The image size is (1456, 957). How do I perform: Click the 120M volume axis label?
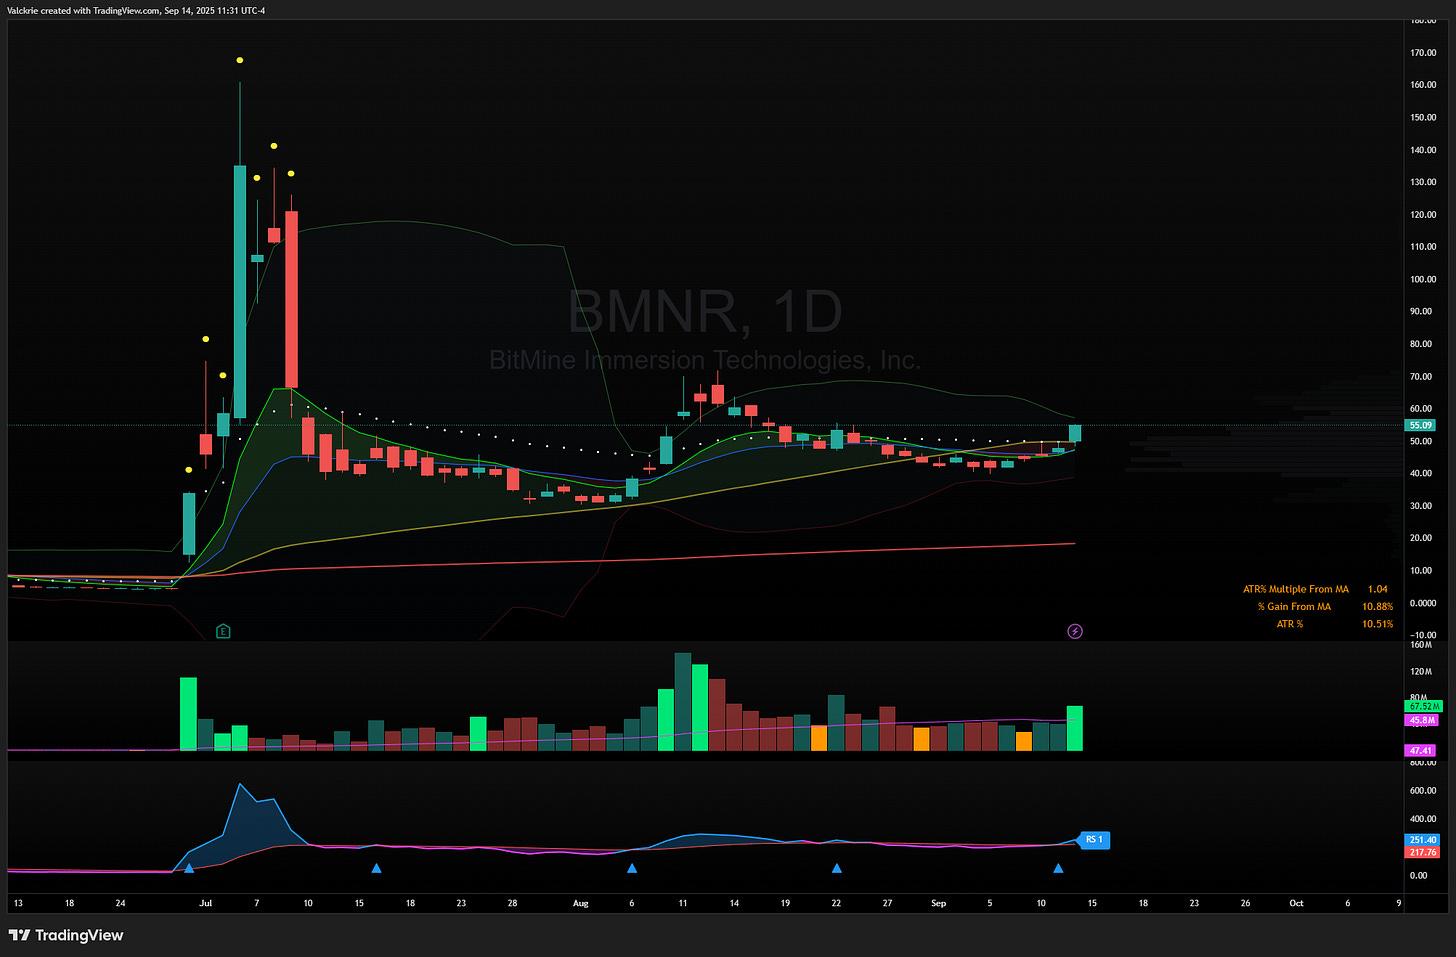[x=1421, y=671]
